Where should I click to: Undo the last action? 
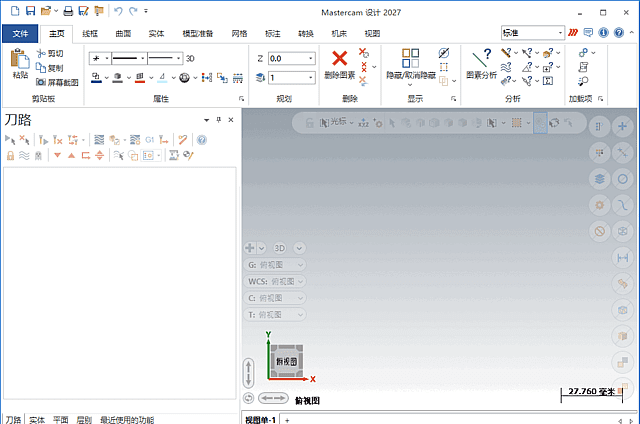click(x=118, y=11)
